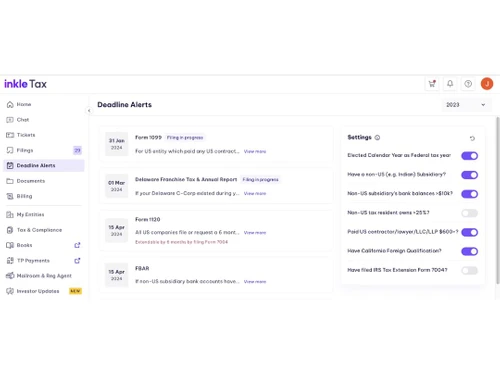The width and height of the screenshot is (500, 375).
Task: Open the shopping cart icon
Action: pyautogui.click(x=432, y=84)
